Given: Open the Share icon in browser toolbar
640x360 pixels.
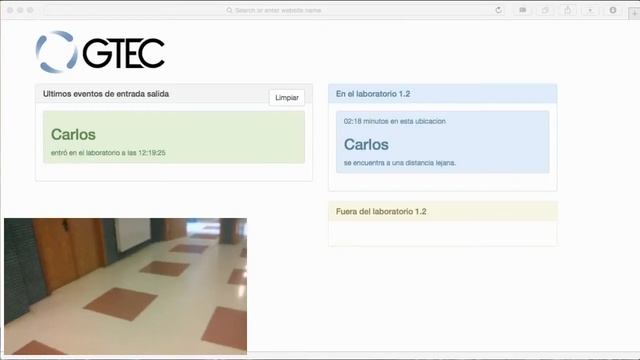Looking at the screenshot, I should (568, 10).
